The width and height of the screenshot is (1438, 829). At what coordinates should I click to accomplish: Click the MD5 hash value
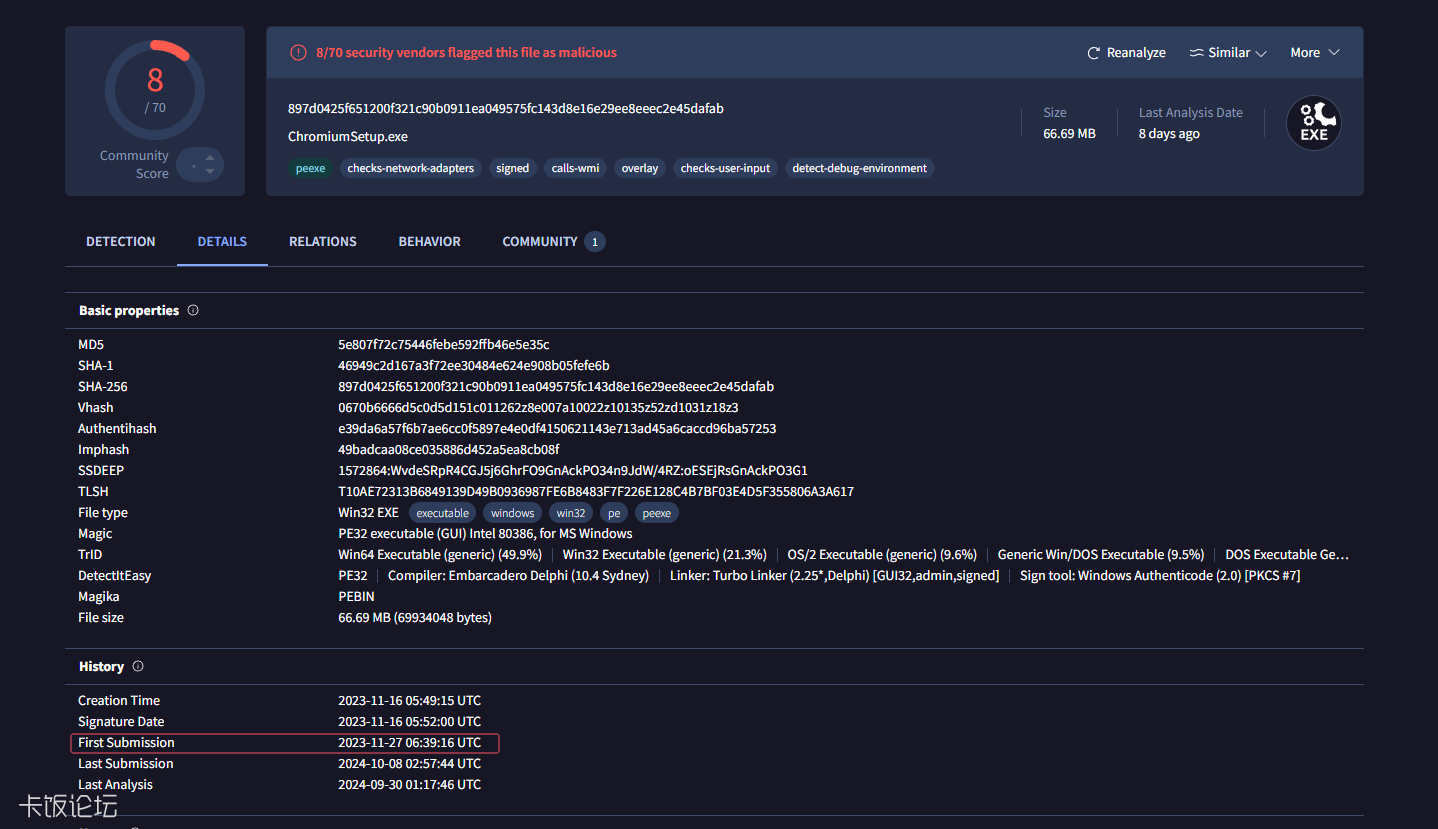click(x=444, y=345)
